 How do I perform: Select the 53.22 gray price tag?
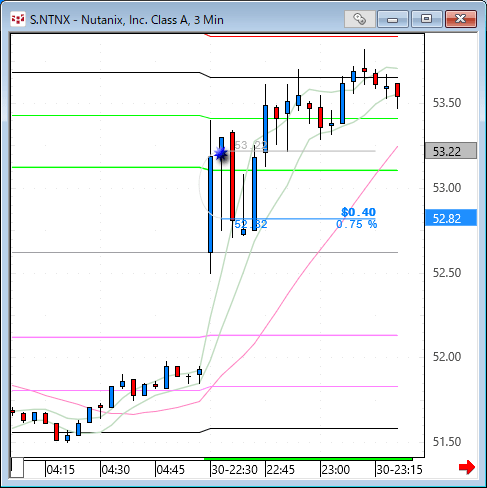tap(451, 151)
